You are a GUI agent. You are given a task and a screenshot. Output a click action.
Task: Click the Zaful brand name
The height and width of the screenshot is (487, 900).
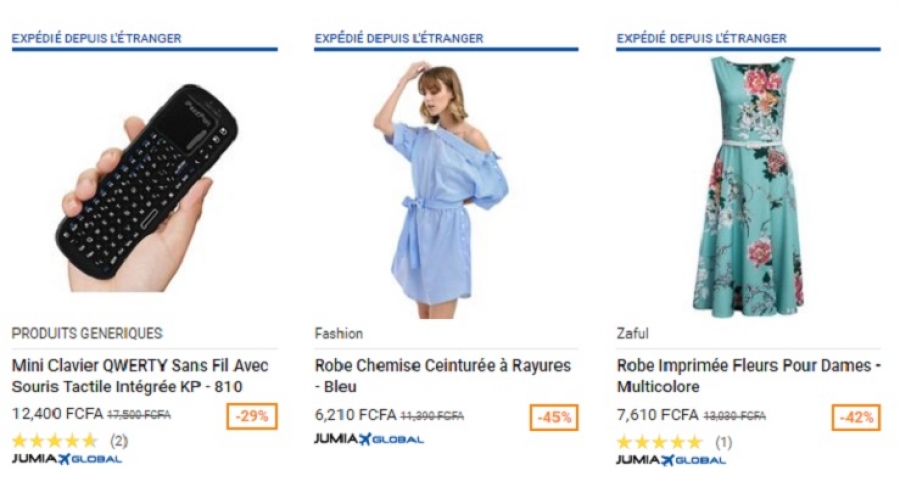click(633, 333)
